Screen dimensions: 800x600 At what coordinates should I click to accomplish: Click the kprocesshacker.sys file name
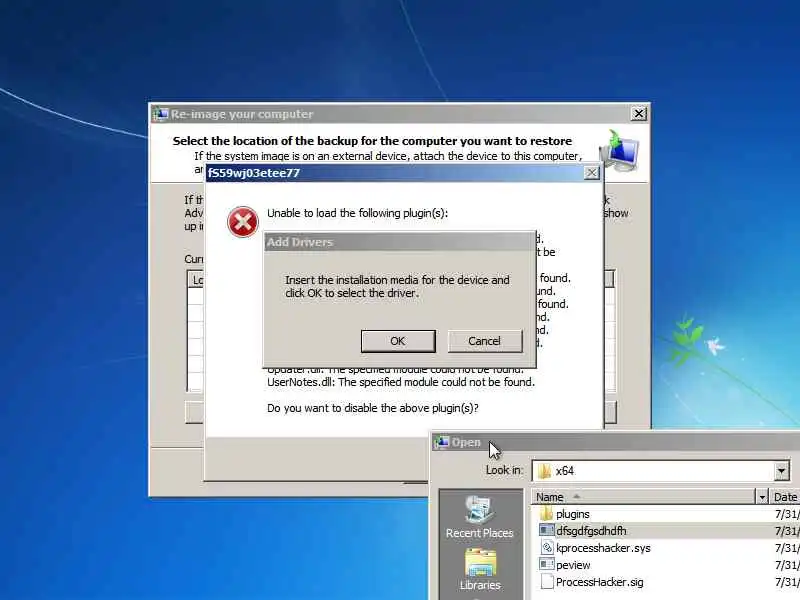[x=603, y=548]
